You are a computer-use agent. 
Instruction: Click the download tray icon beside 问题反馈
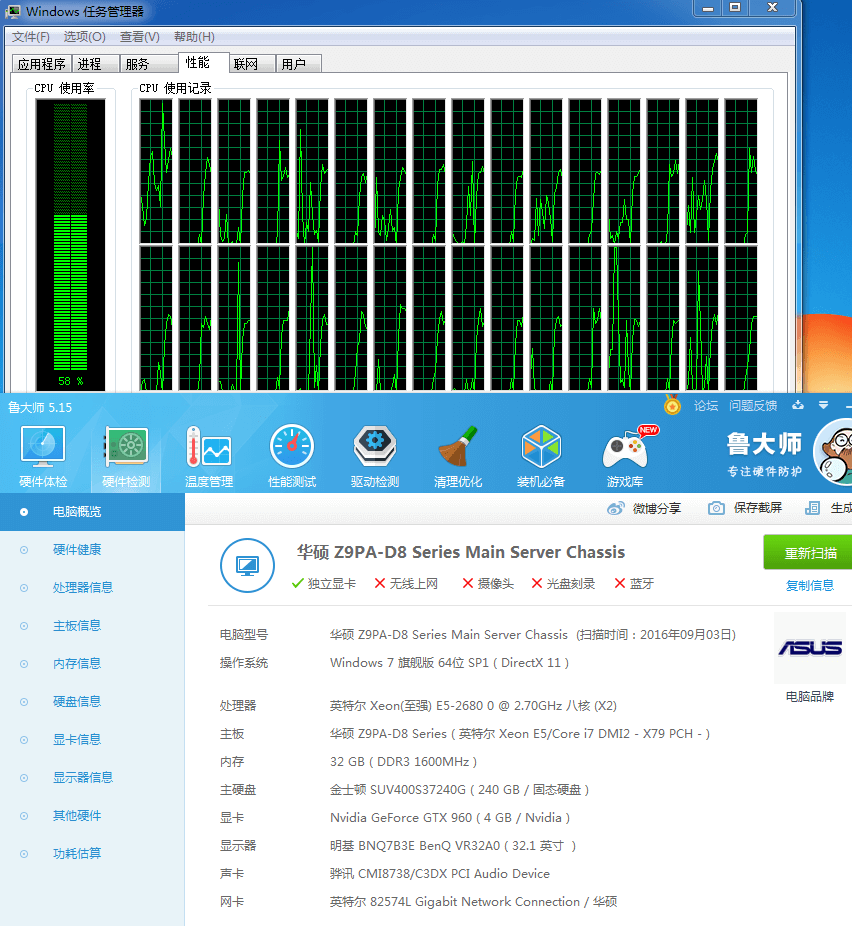(x=798, y=405)
